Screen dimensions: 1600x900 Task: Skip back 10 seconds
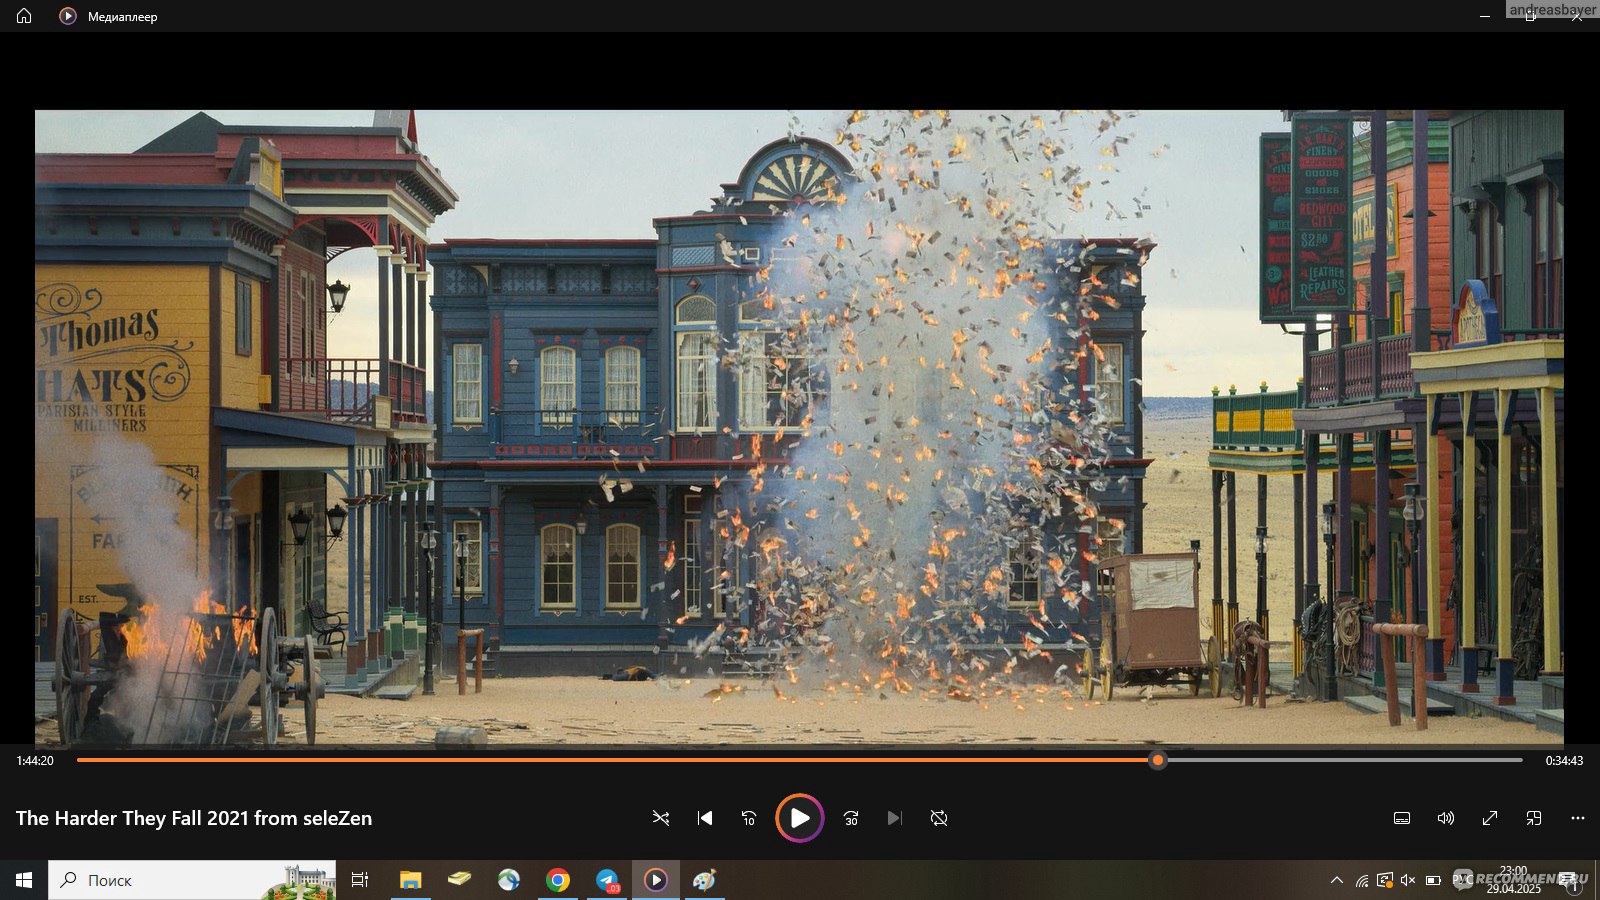pos(749,818)
